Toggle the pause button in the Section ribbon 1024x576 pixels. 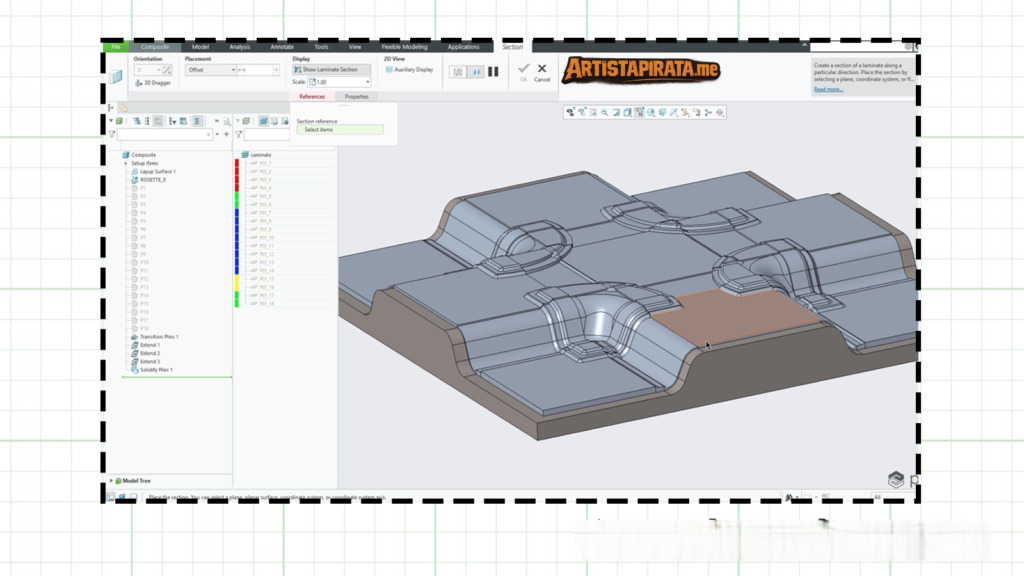pos(493,72)
